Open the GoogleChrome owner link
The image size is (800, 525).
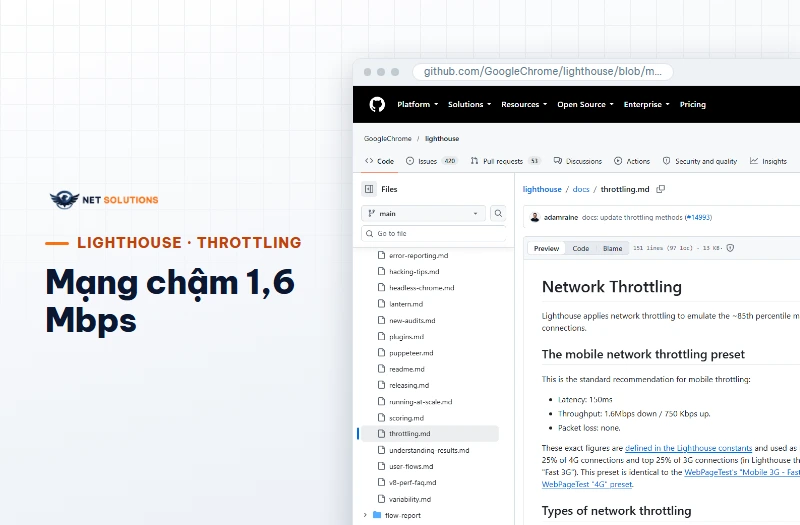387,139
